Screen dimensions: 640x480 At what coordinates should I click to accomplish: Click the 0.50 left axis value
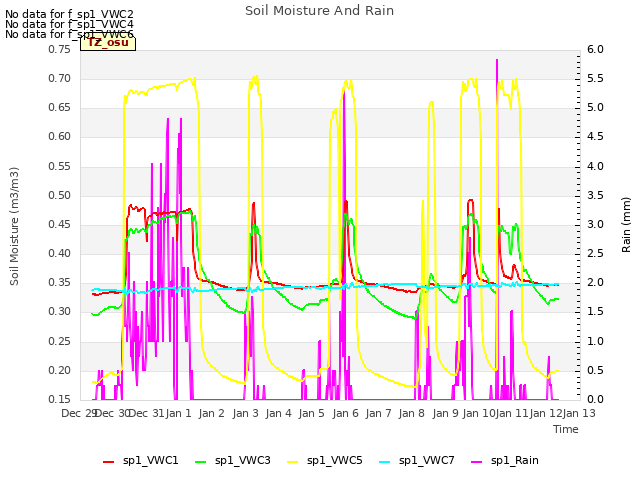pos(60,196)
